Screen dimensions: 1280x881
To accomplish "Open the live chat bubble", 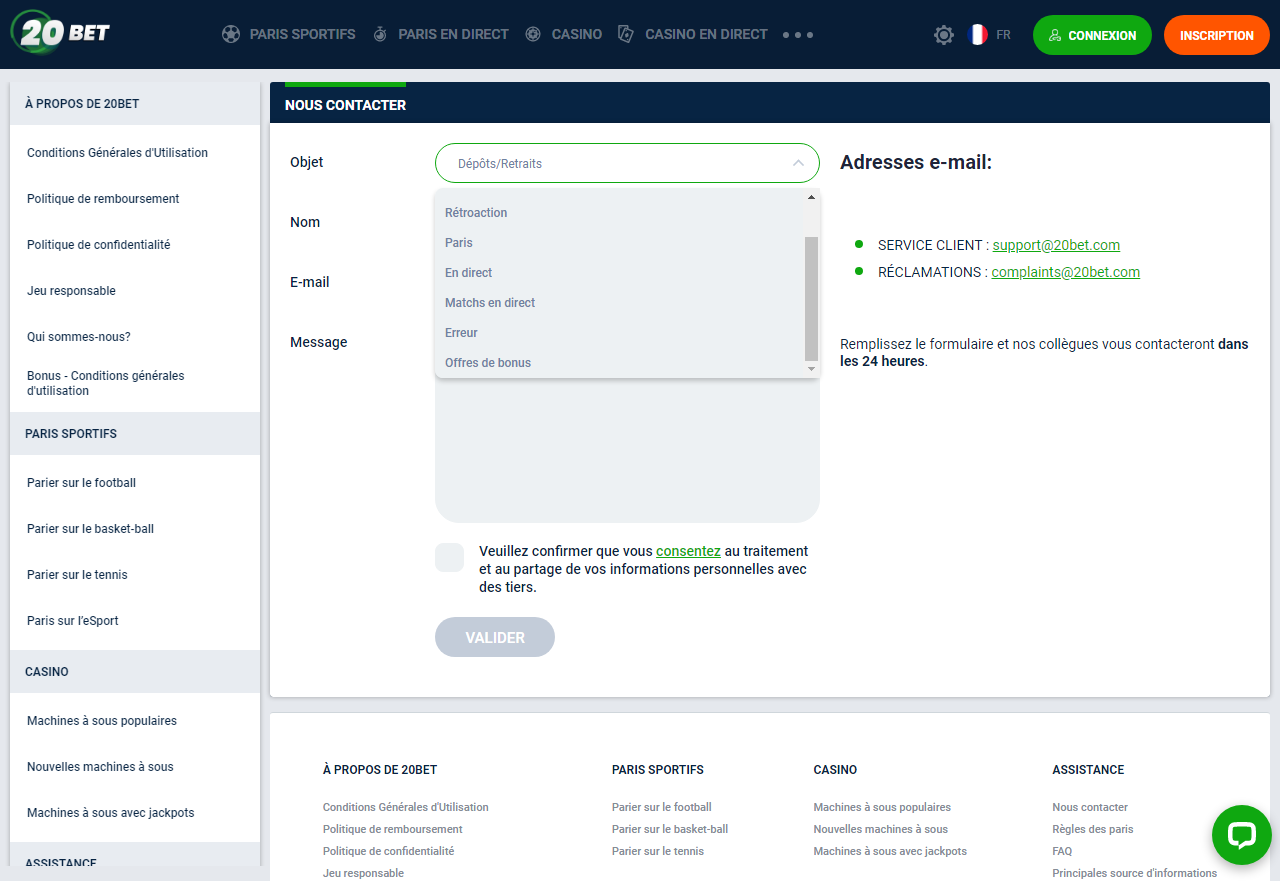I will [1241, 835].
